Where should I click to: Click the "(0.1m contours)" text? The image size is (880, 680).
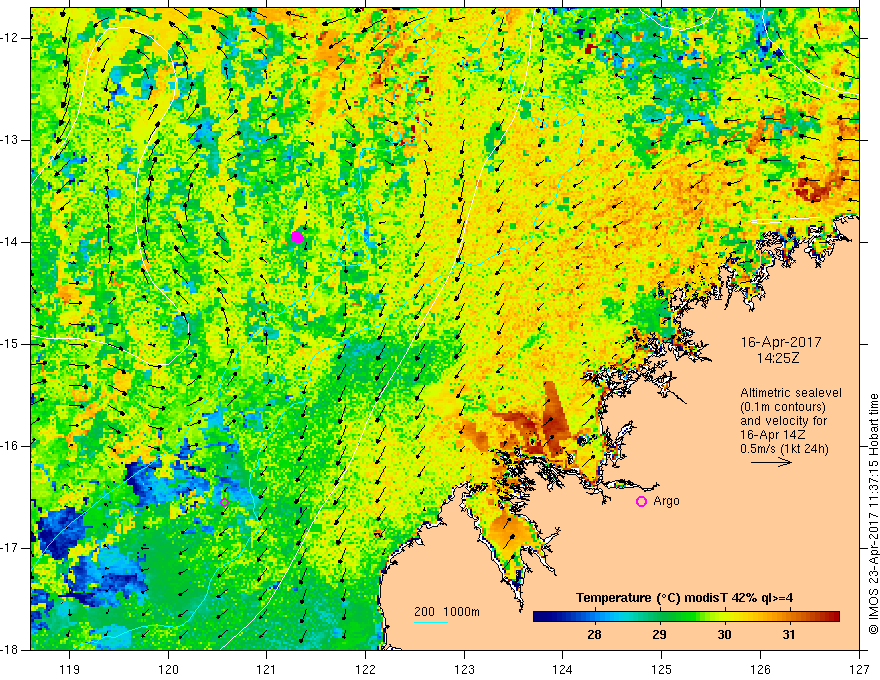point(783,407)
